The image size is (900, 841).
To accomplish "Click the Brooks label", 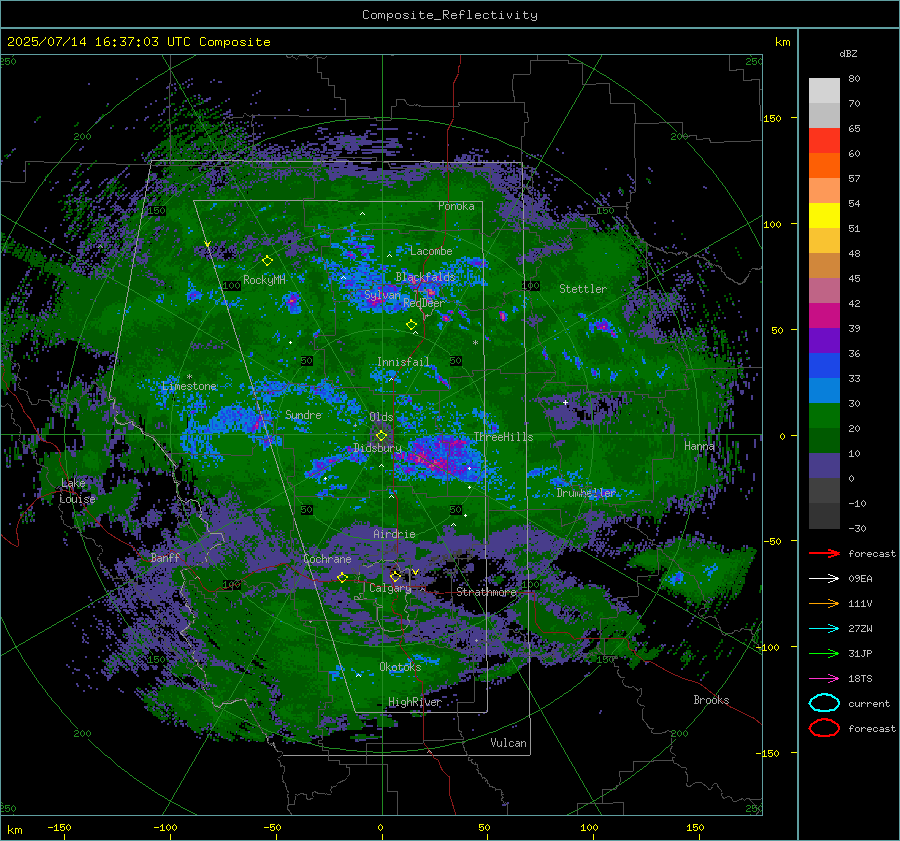I will [x=711, y=700].
